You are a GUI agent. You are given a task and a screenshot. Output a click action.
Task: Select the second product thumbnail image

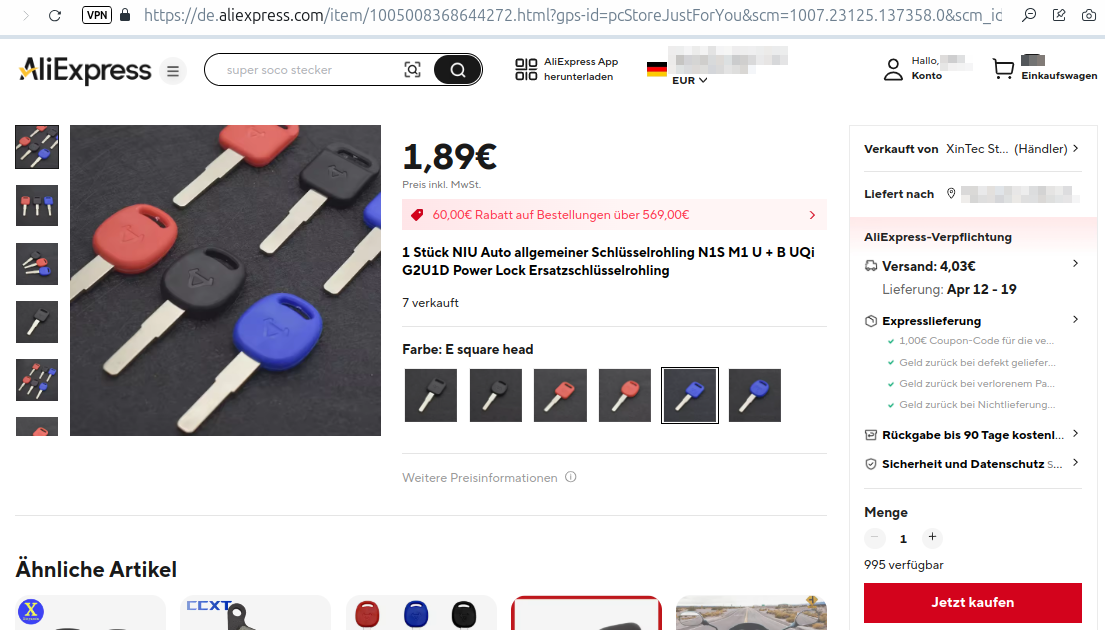click(x=37, y=205)
